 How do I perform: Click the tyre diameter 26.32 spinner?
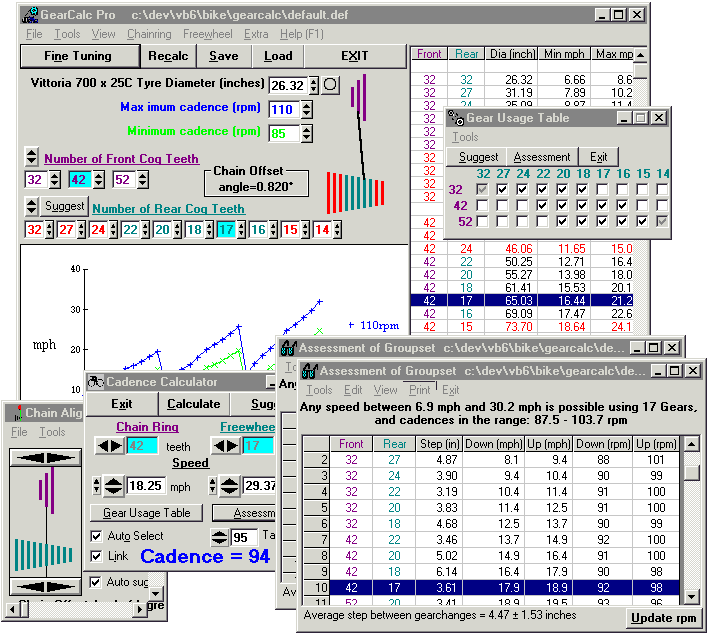coord(313,85)
